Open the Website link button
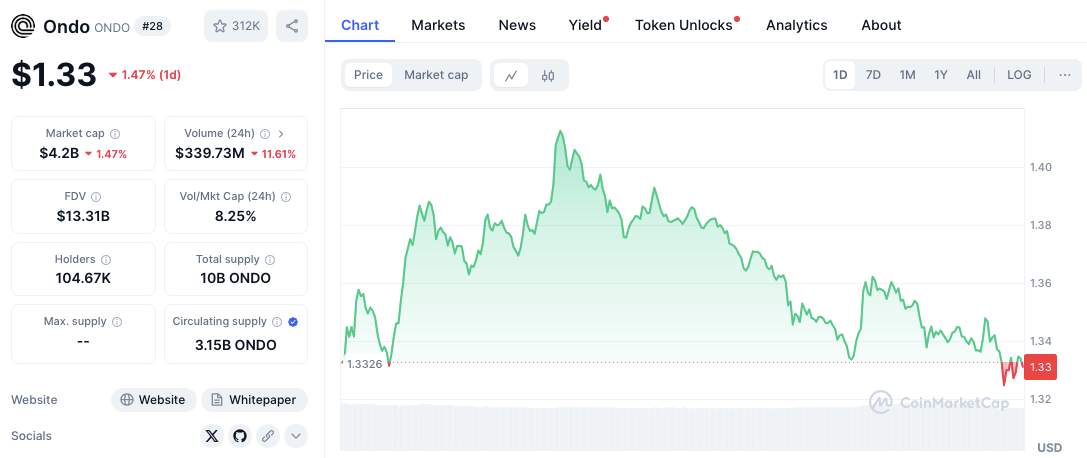 tap(154, 400)
